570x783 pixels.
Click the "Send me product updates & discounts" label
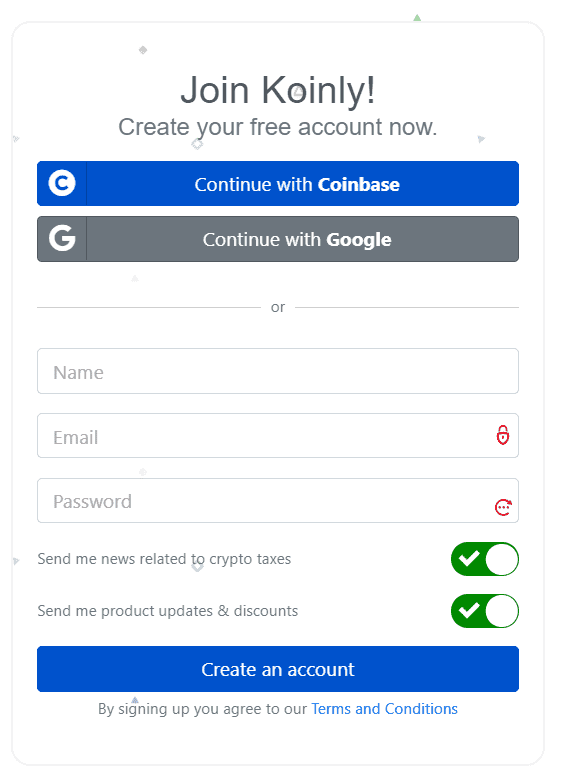[x=167, y=611]
